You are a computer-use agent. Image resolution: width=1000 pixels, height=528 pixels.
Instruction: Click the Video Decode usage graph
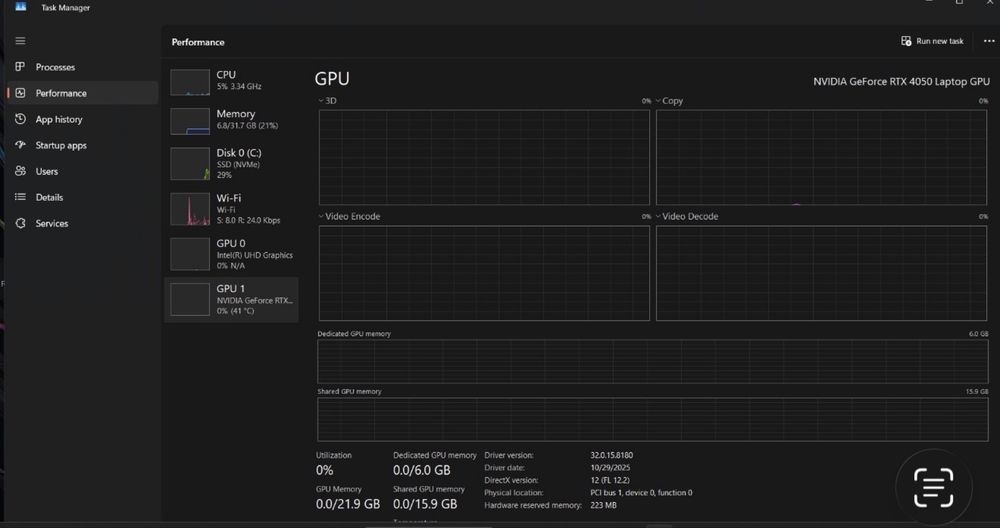click(x=821, y=273)
